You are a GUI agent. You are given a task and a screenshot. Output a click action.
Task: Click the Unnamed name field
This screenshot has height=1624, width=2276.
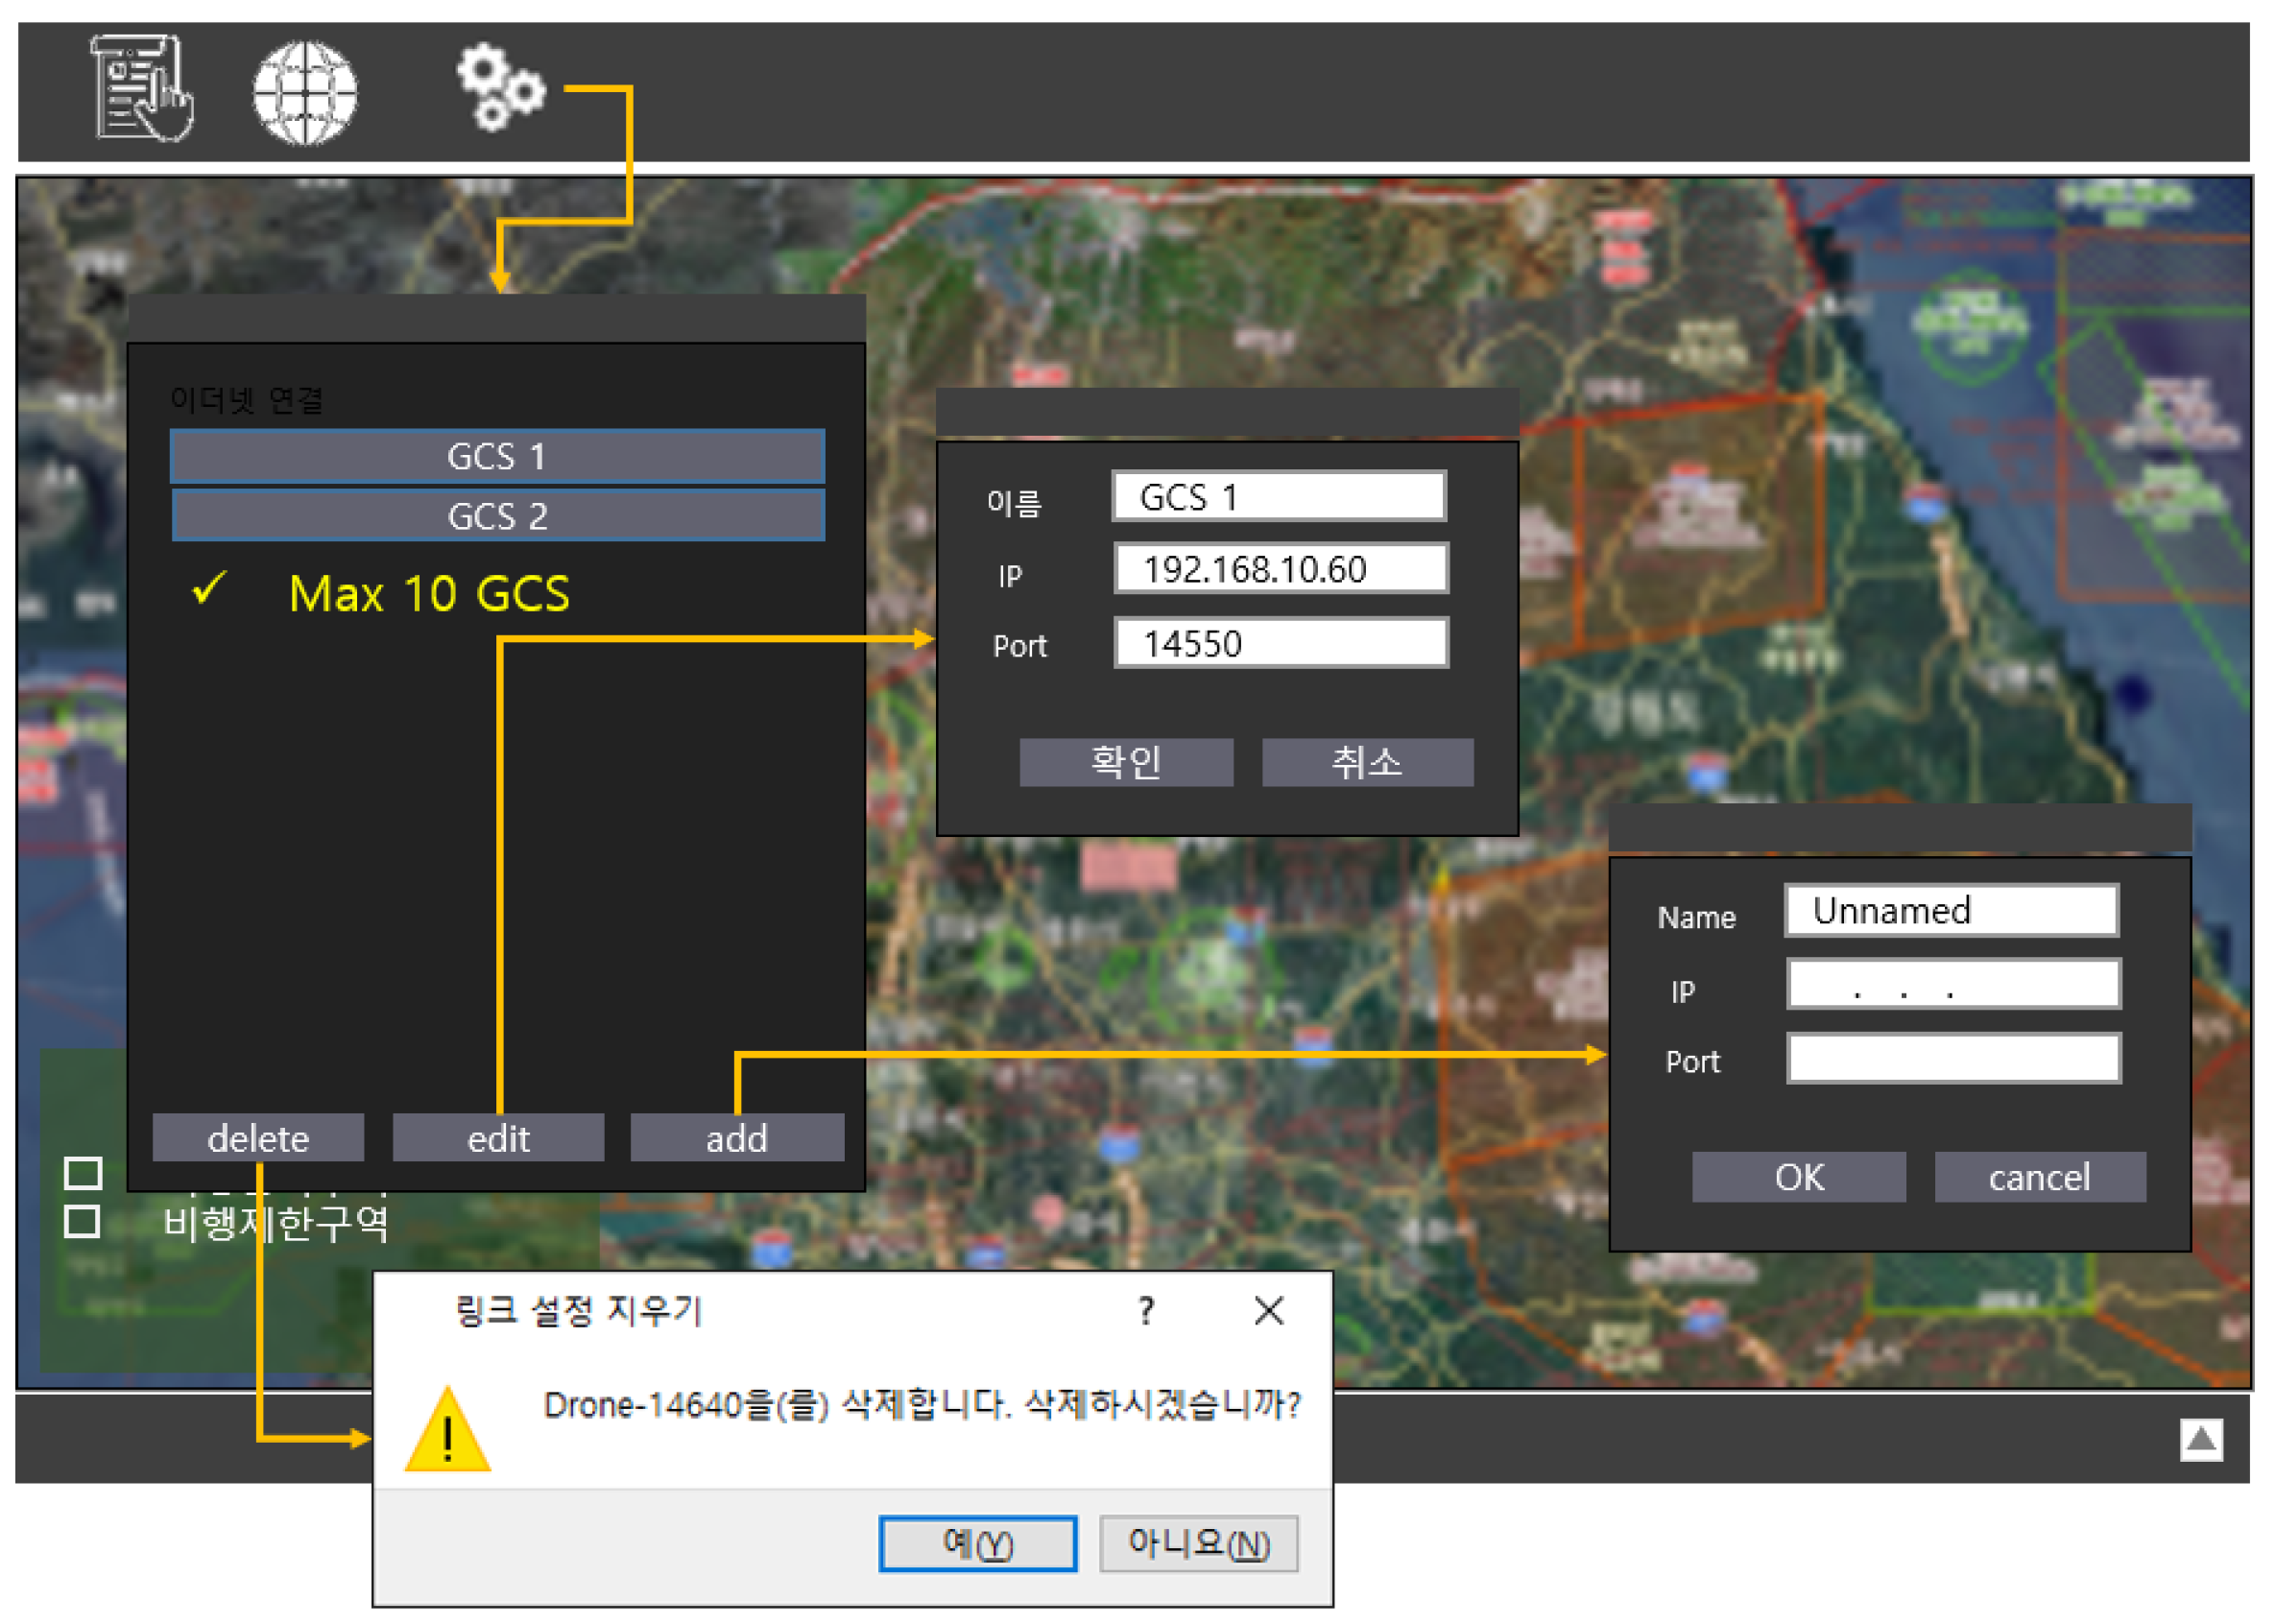1951,910
